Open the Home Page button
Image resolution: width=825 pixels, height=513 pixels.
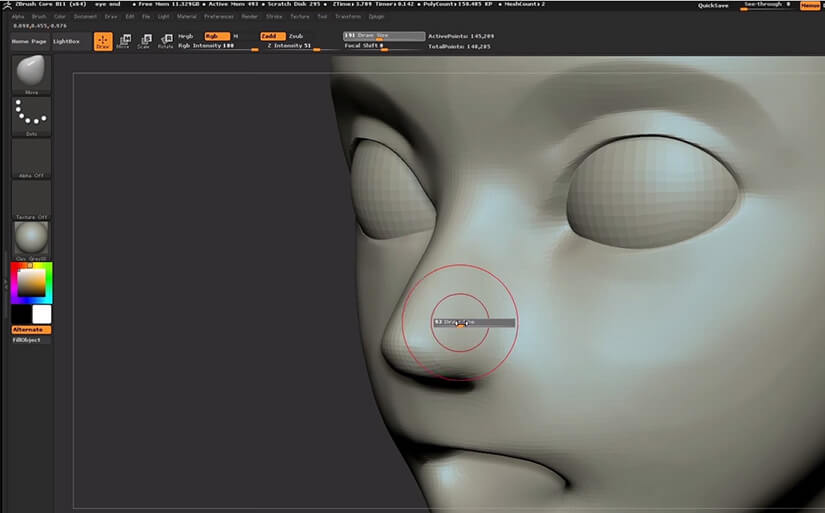tap(29, 42)
